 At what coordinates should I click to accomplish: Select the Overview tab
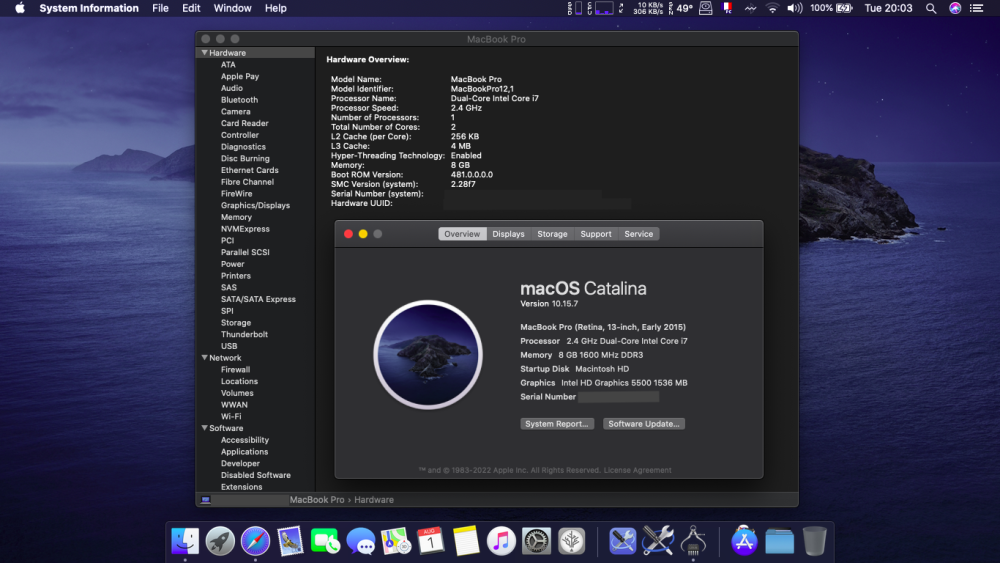[x=462, y=234]
